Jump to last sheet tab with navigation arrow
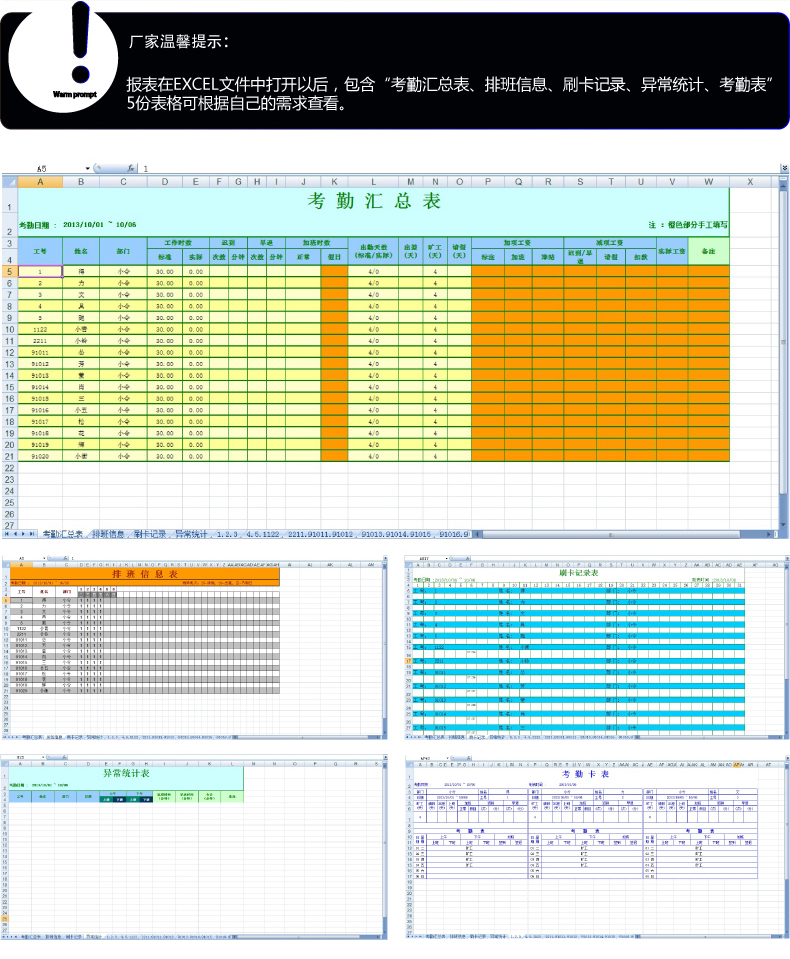 pos(32,534)
